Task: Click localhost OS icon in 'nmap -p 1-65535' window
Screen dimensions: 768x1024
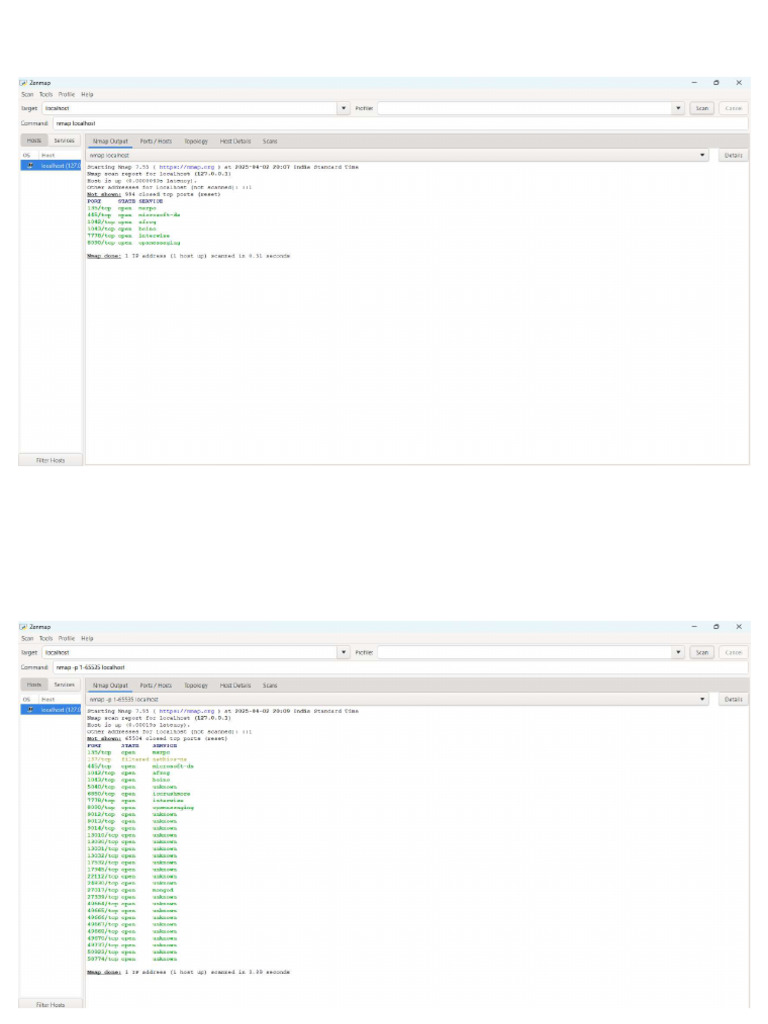Action: 30,709
